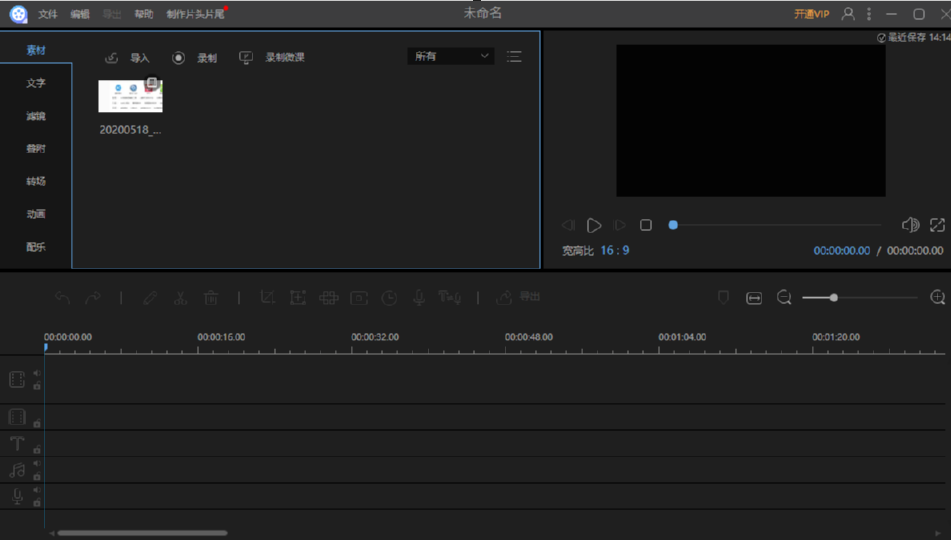Switch to the 转场 sidebar tab
The height and width of the screenshot is (540, 951).
(x=36, y=181)
